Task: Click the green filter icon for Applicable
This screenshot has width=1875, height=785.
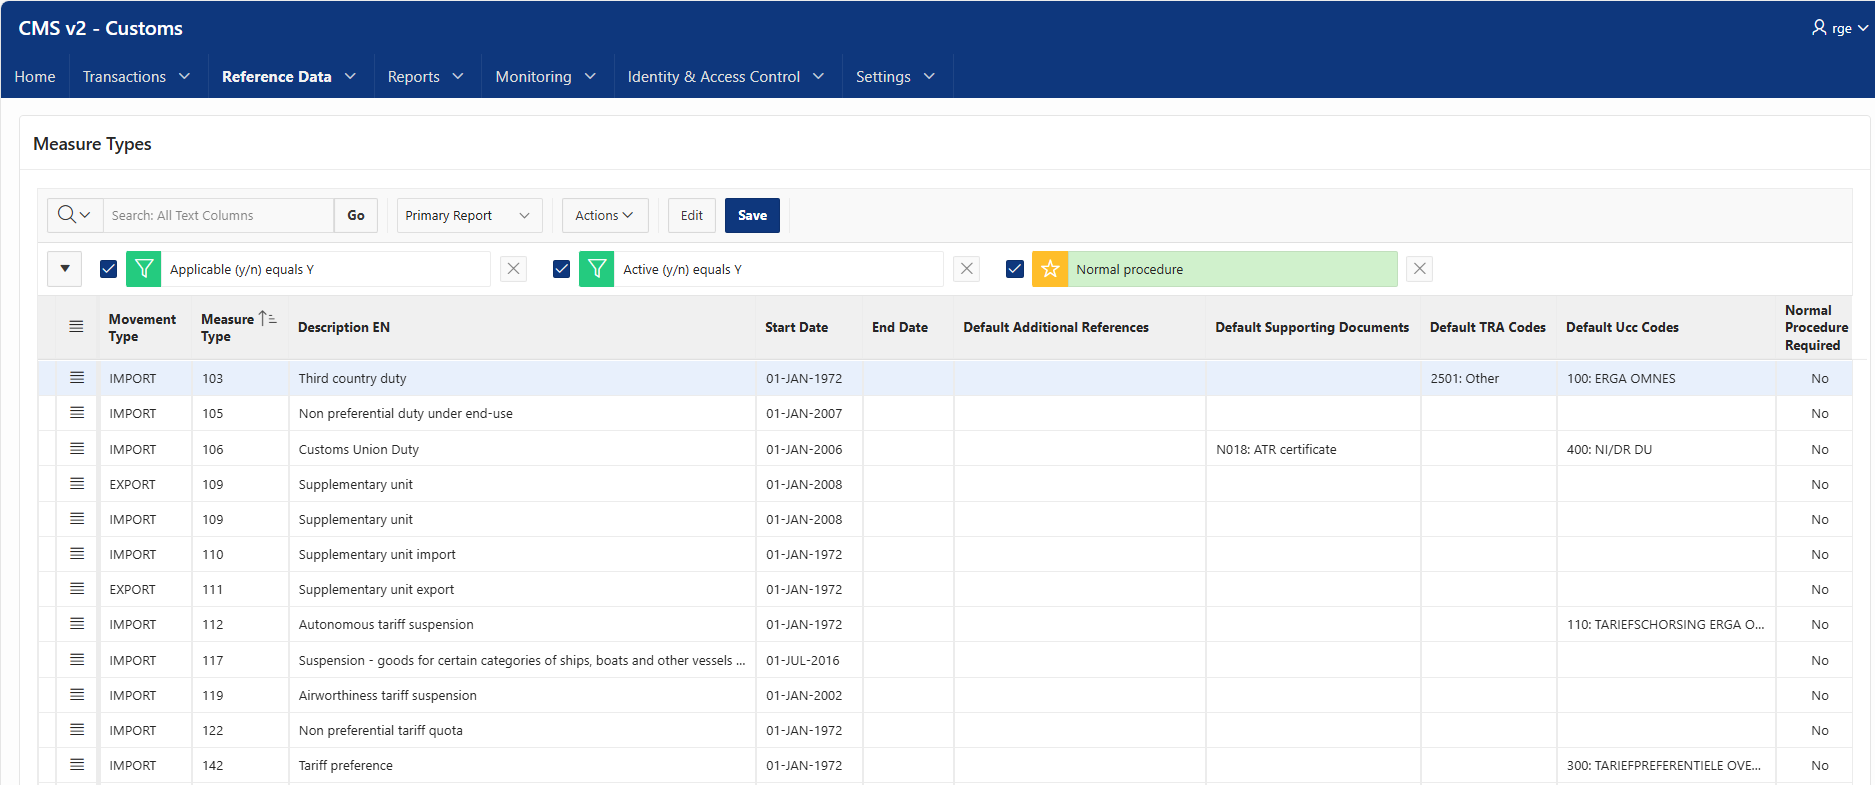Action: tap(144, 269)
